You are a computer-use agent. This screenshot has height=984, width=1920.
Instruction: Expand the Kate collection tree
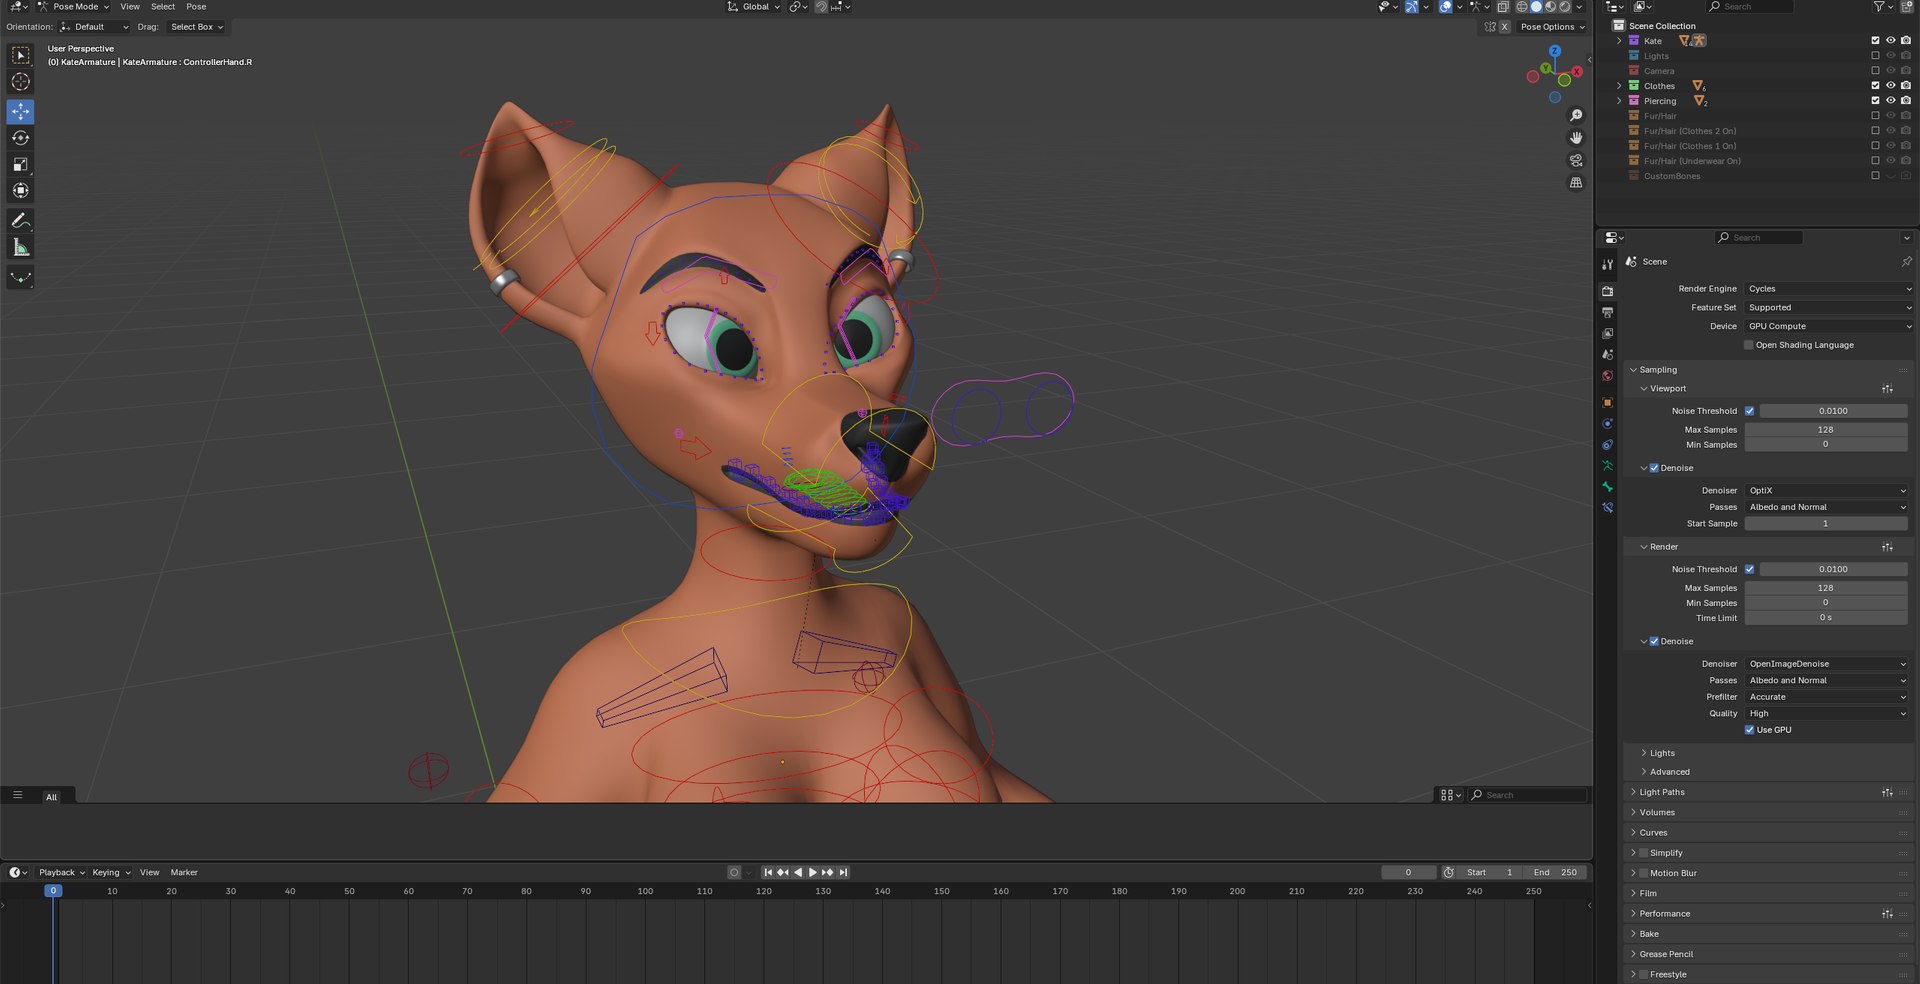click(1619, 41)
